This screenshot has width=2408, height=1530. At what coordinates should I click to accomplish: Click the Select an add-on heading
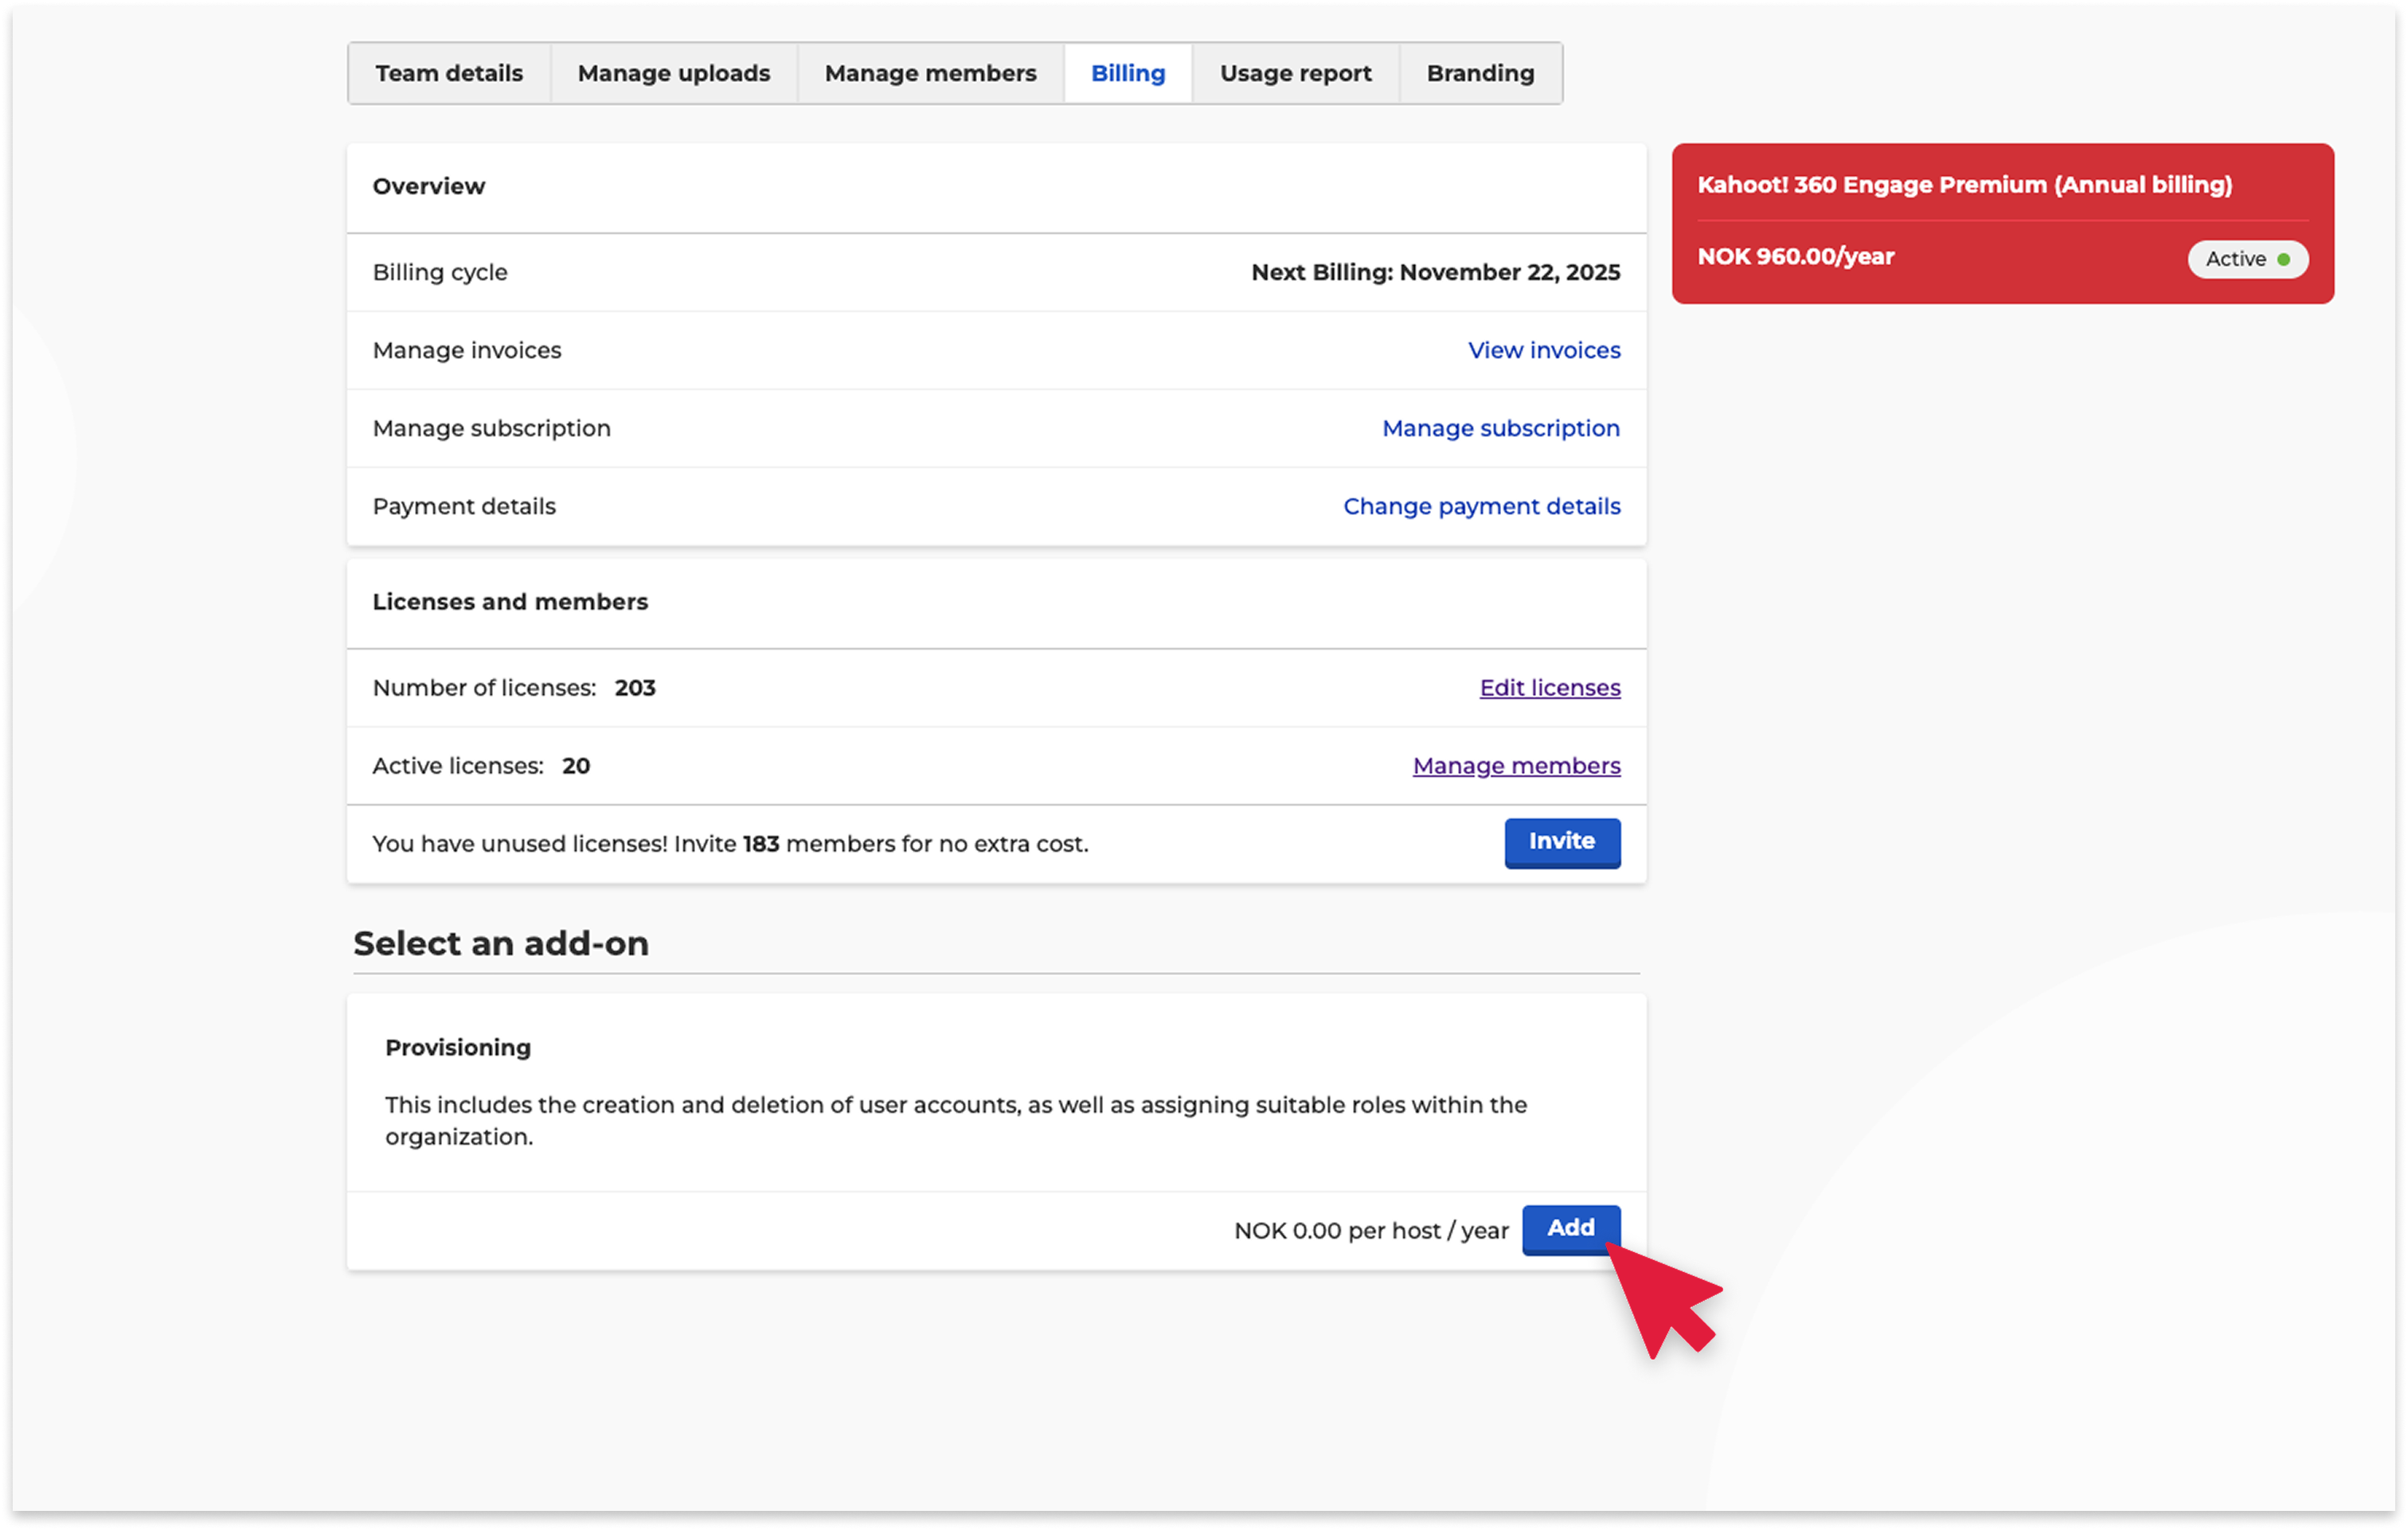(x=501, y=943)
